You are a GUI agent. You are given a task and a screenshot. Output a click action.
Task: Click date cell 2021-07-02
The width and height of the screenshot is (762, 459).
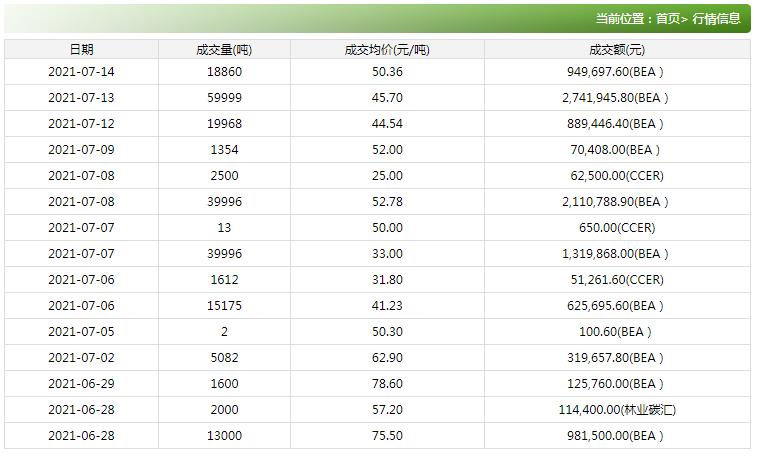81,357
